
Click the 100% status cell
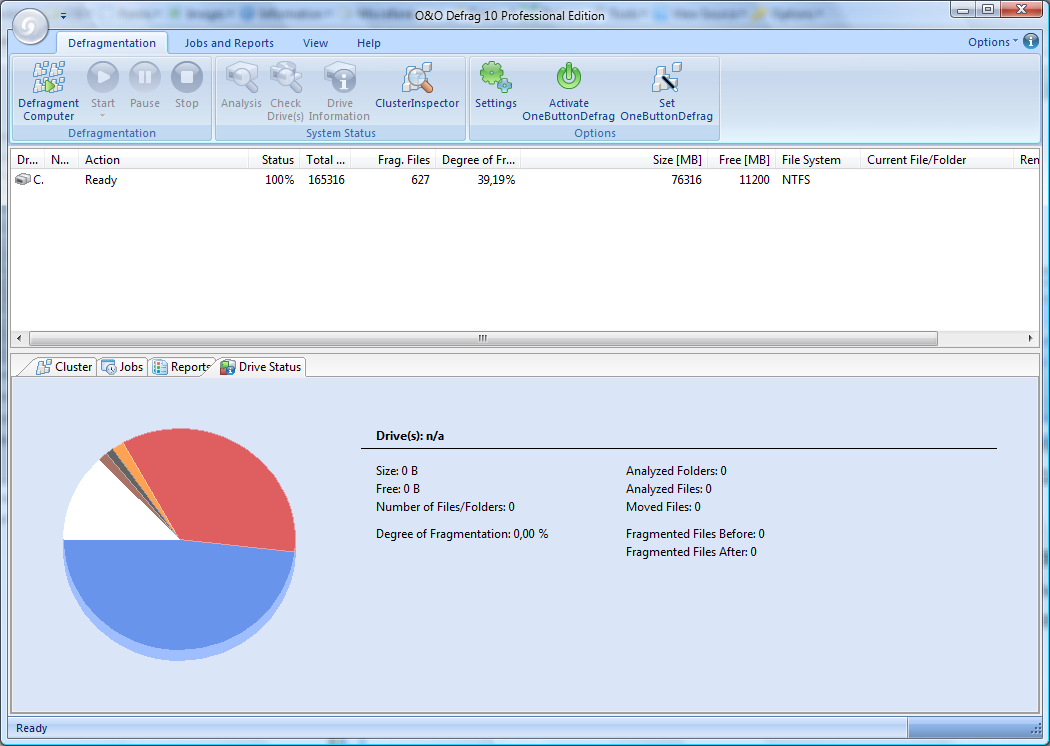tap(280, 179)
